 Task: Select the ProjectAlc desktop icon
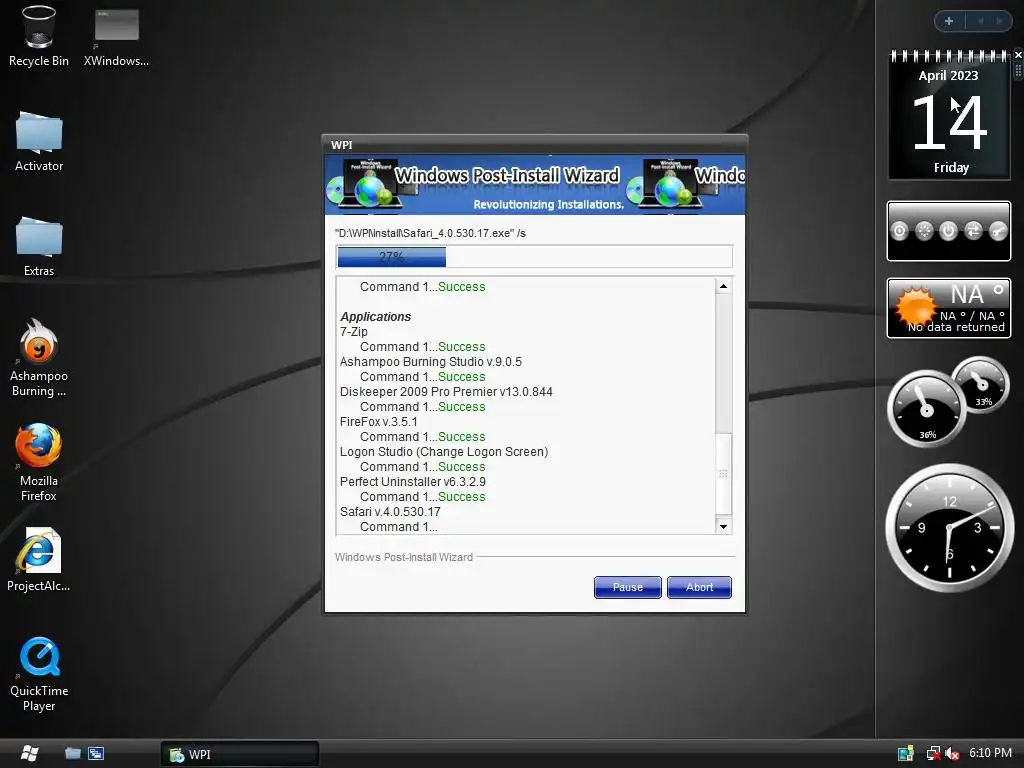click(39, 560)
